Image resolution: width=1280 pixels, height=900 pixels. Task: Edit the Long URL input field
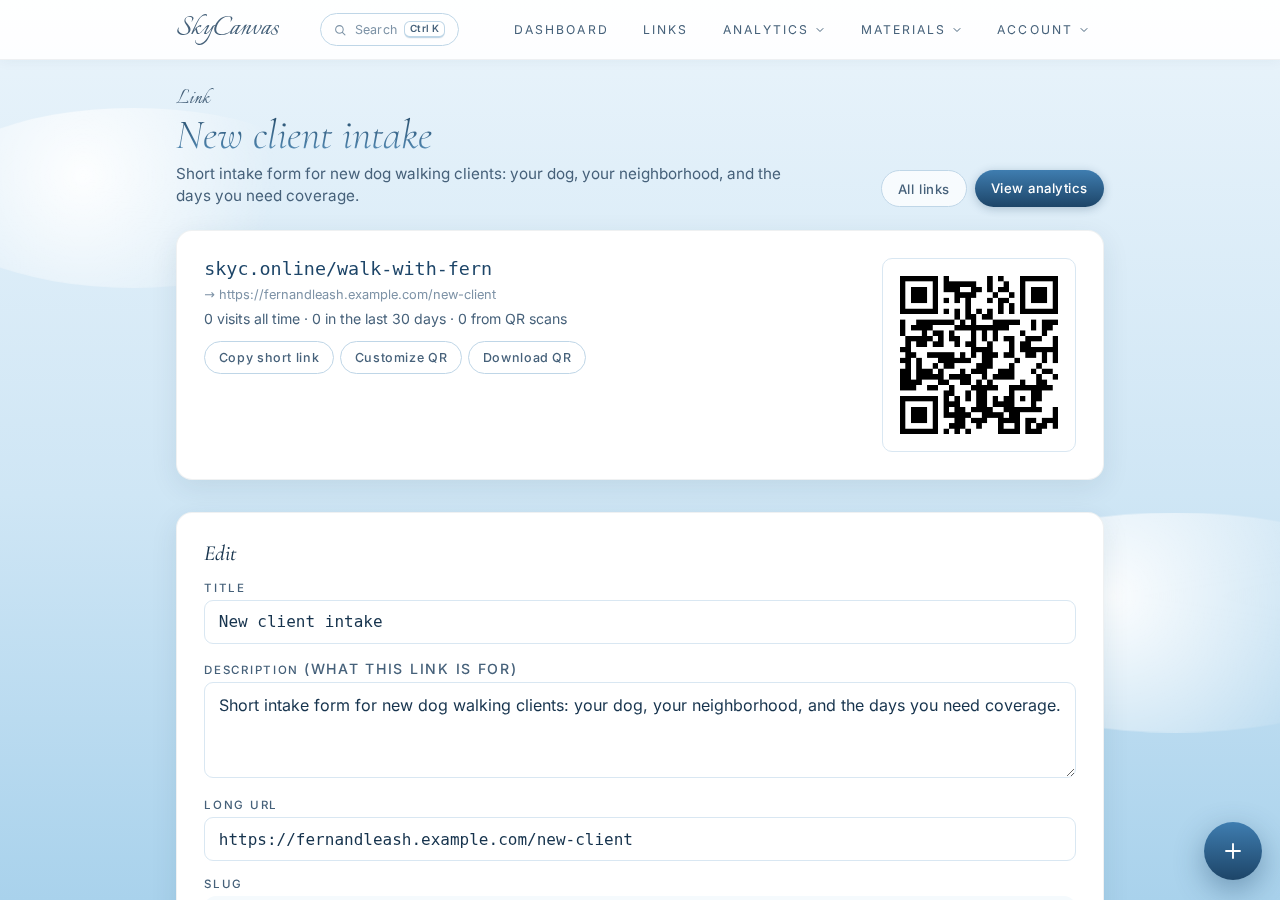640,839
